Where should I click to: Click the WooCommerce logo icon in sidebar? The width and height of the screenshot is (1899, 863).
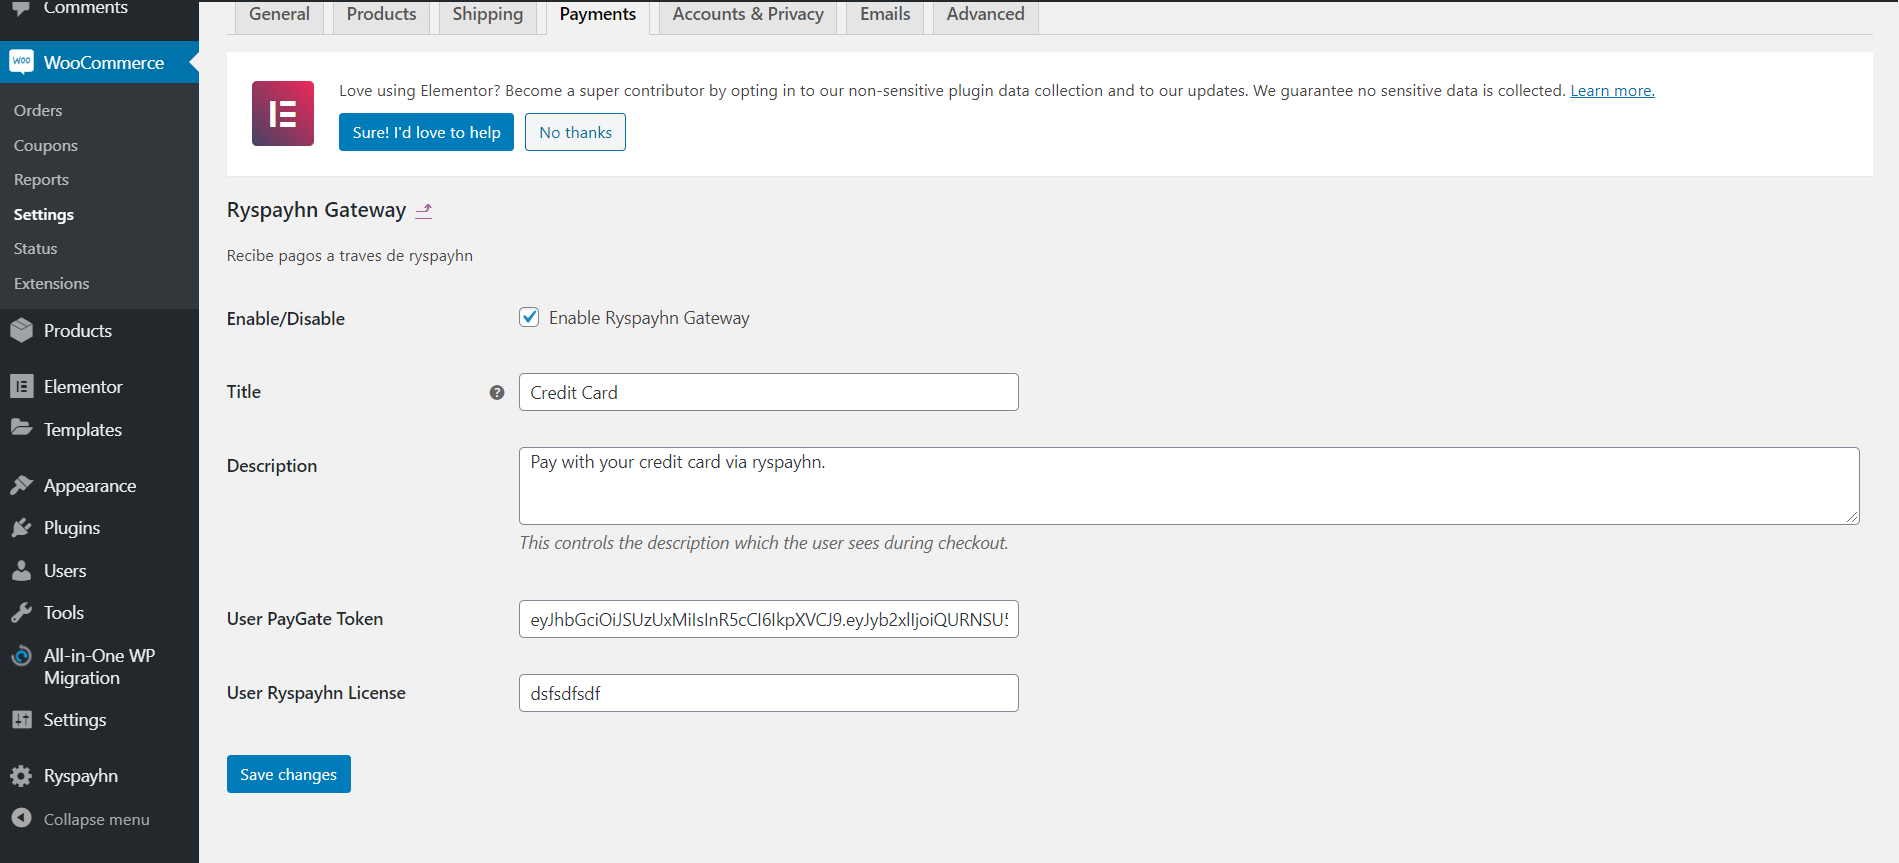[x=21, y=62]
